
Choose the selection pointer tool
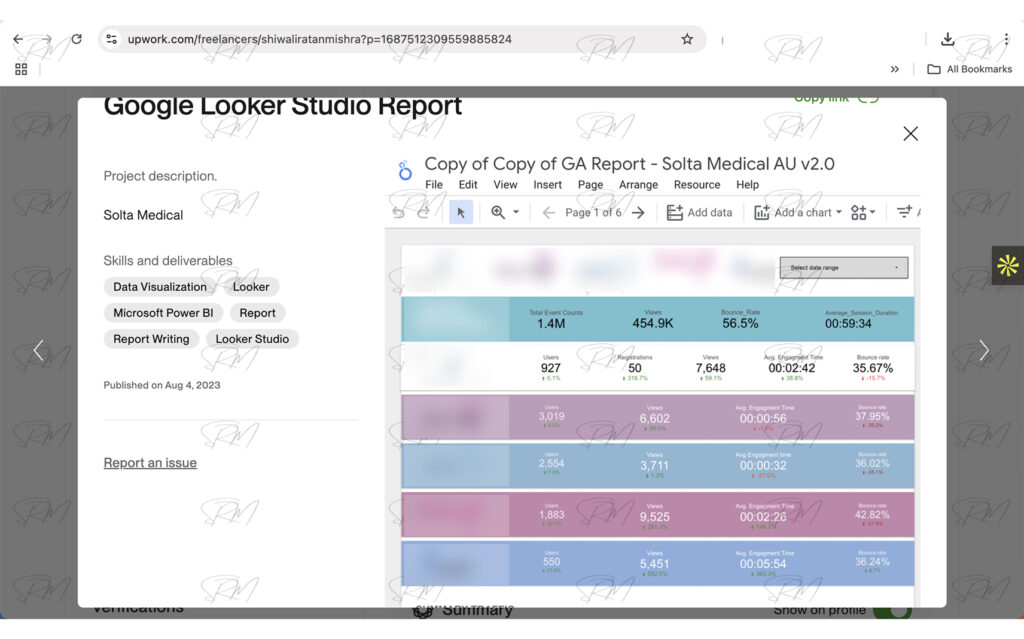click(x=461, y=212)
